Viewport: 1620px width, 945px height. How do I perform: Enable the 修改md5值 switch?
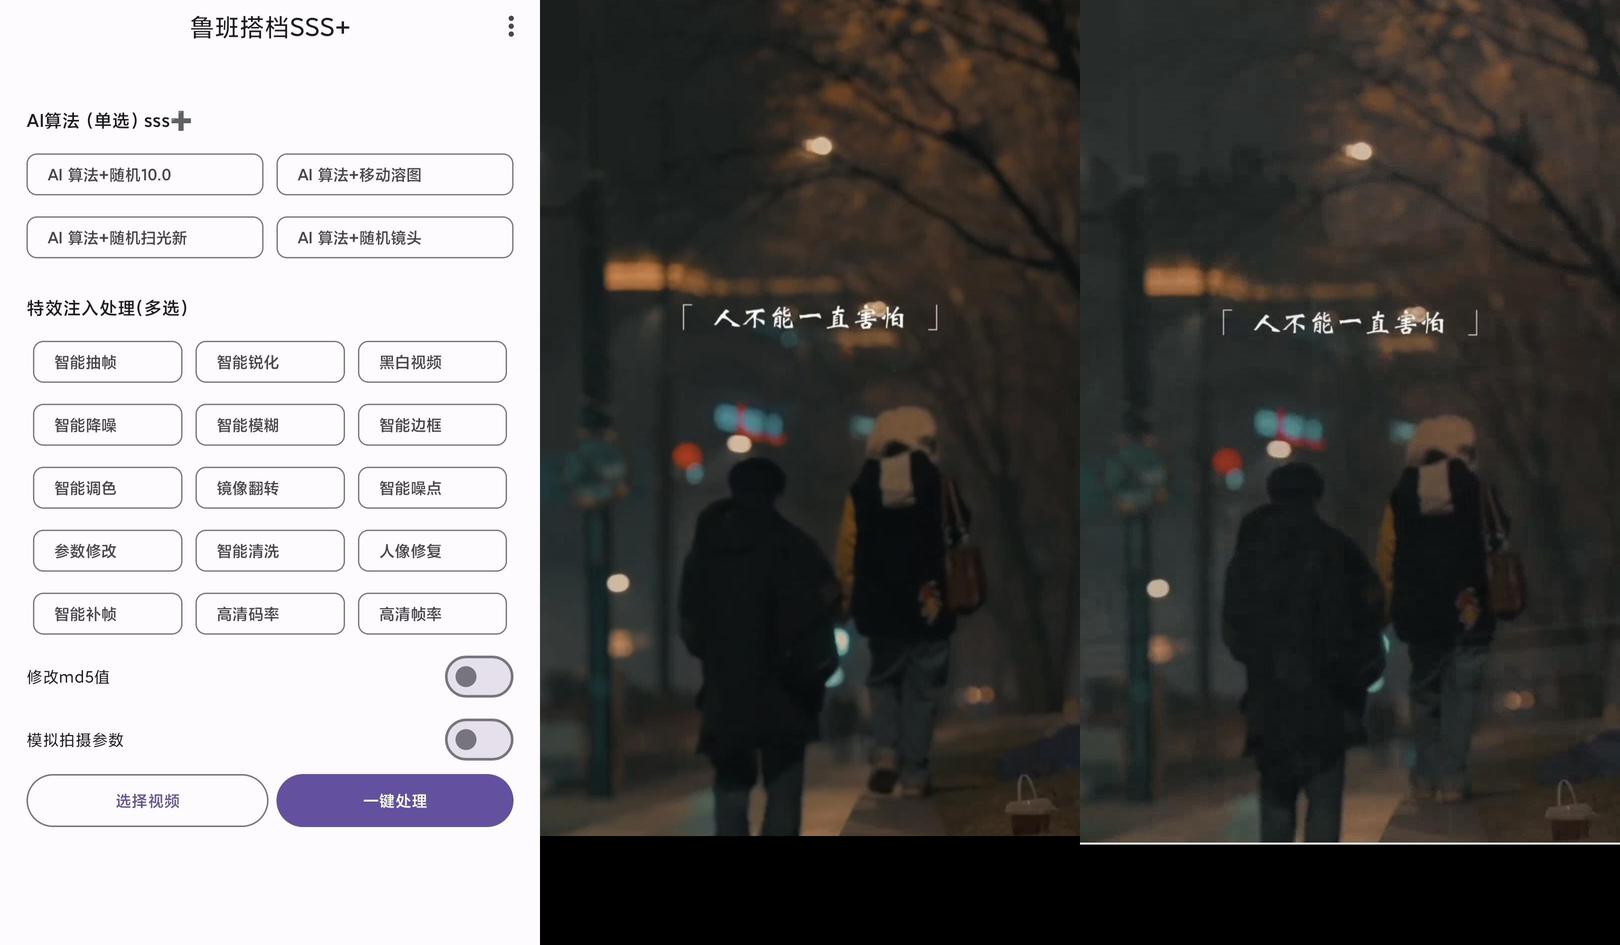click(479, 677)
